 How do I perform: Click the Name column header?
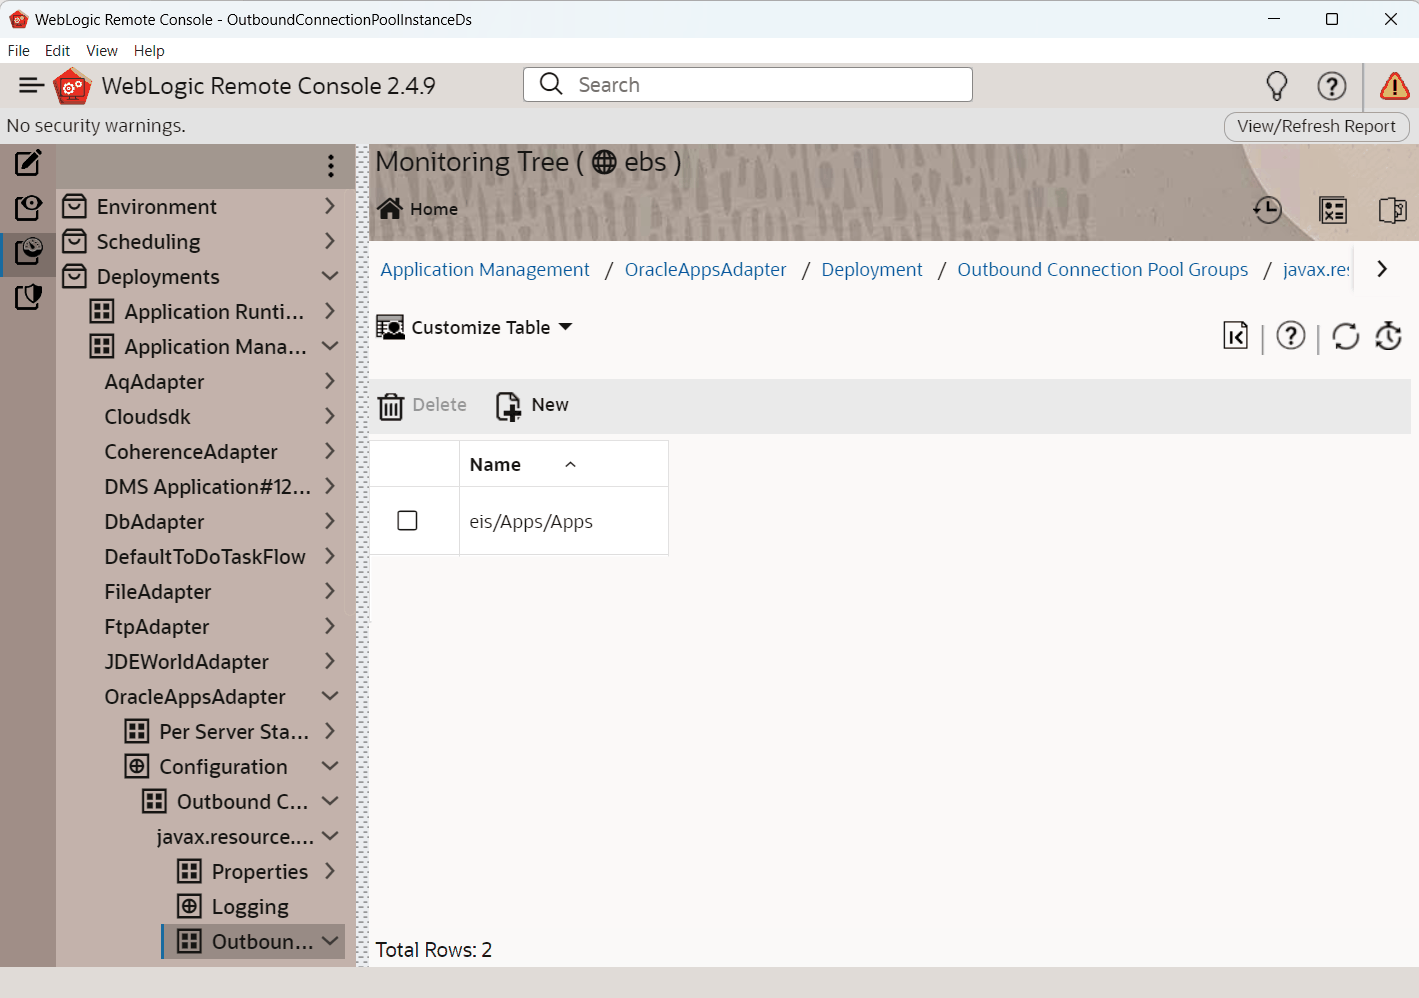[x=495, y=465]
